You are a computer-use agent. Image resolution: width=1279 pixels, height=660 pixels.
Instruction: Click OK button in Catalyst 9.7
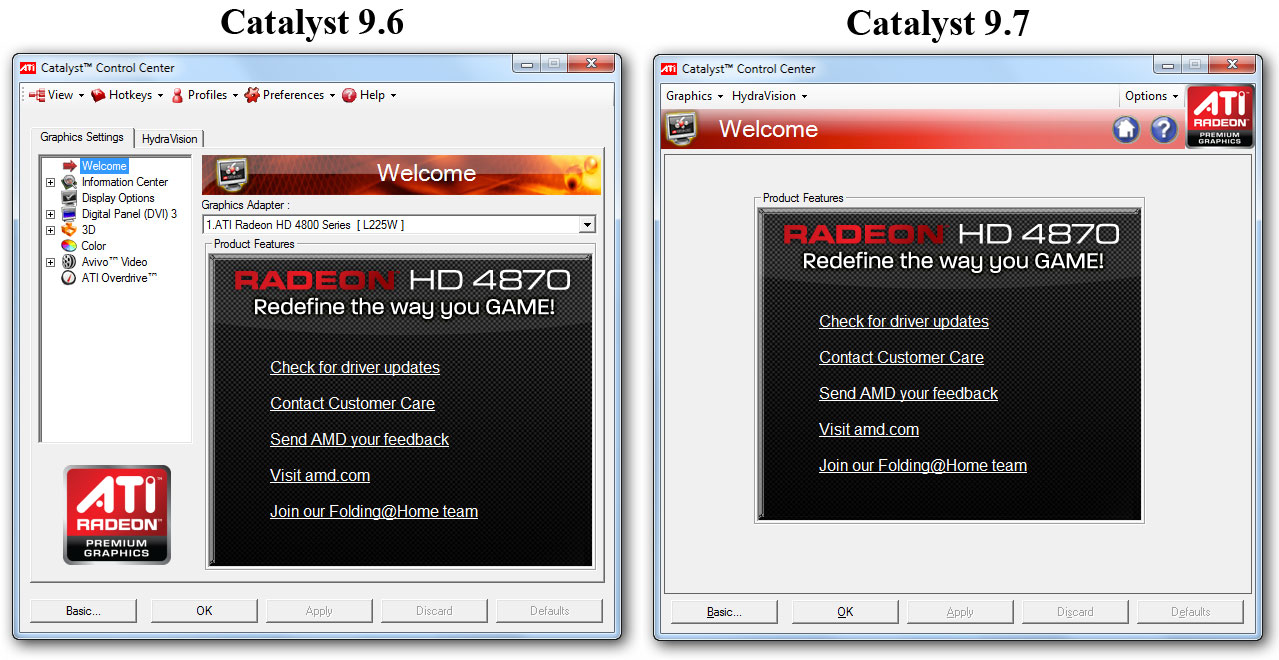[845, 612]
